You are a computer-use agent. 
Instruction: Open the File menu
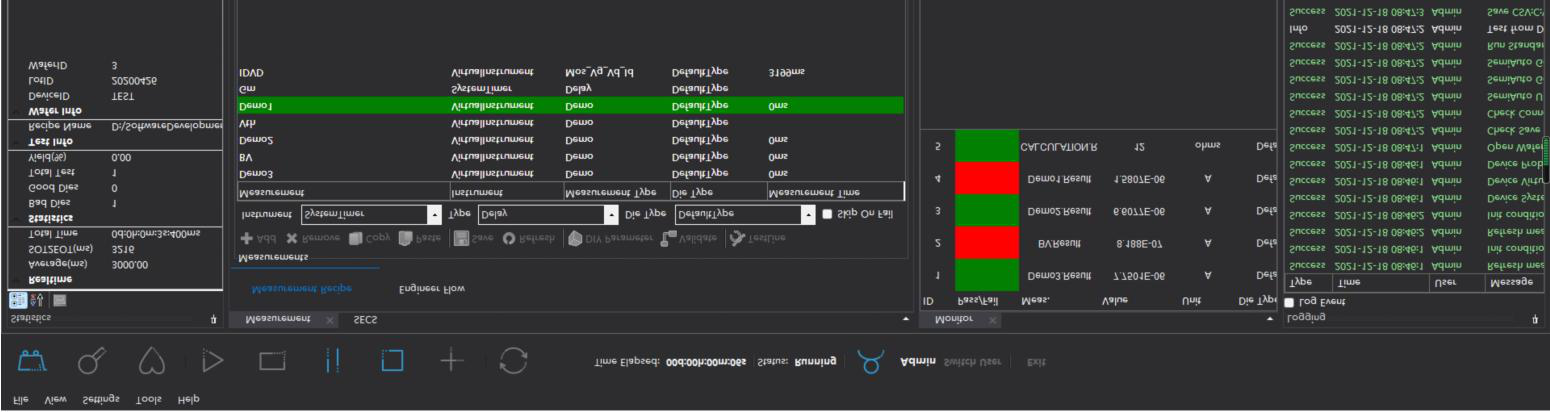(20, 400)
